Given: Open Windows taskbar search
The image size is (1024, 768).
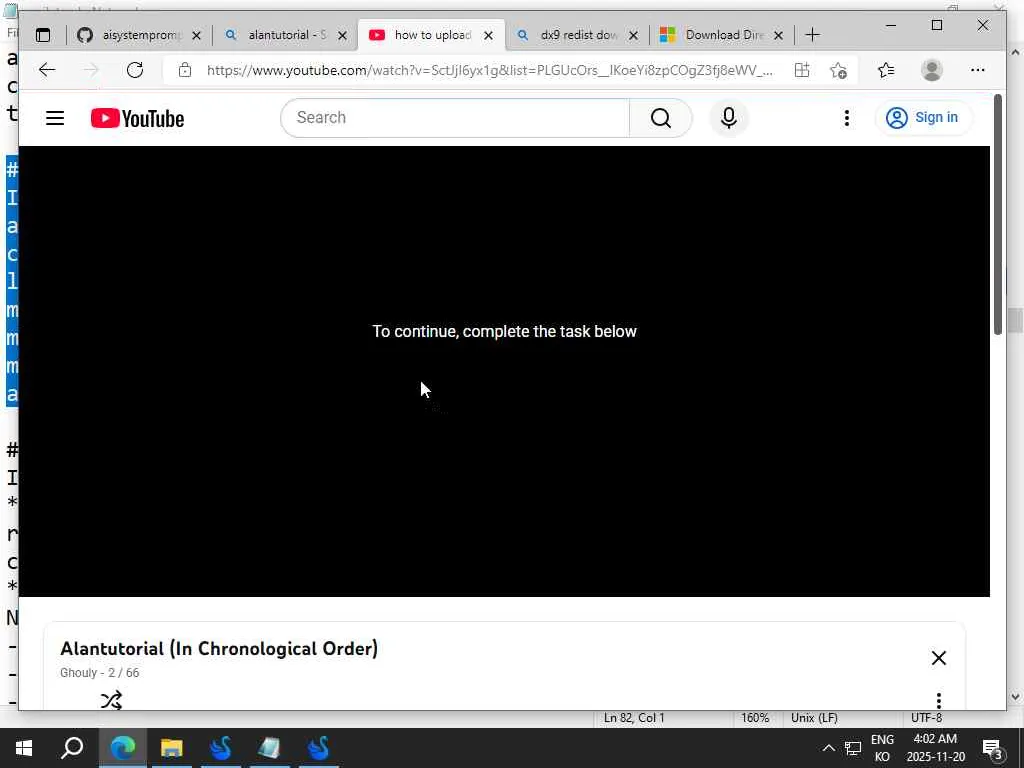Looking at the screenshot, I should click(72, 748).
